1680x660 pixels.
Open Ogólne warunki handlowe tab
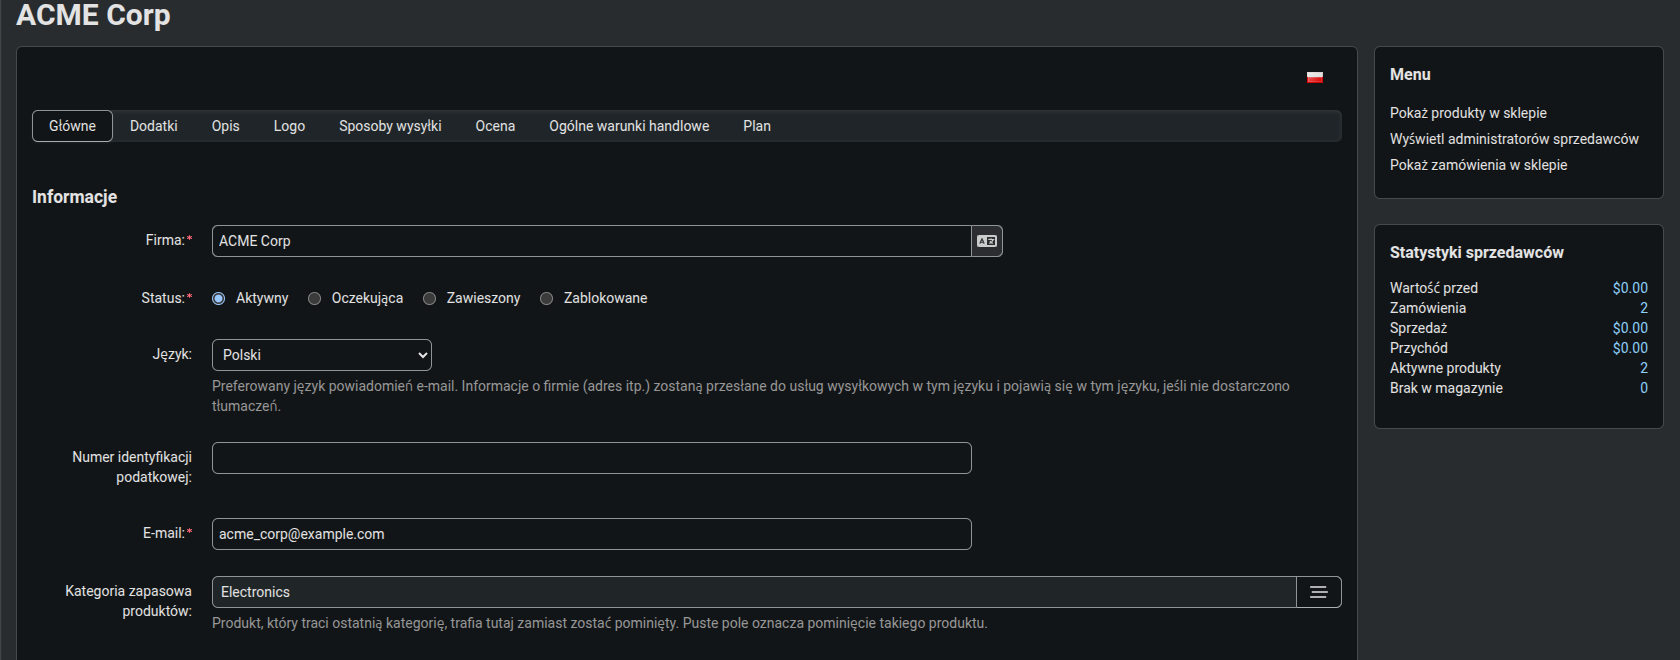[x=629, y=126]
